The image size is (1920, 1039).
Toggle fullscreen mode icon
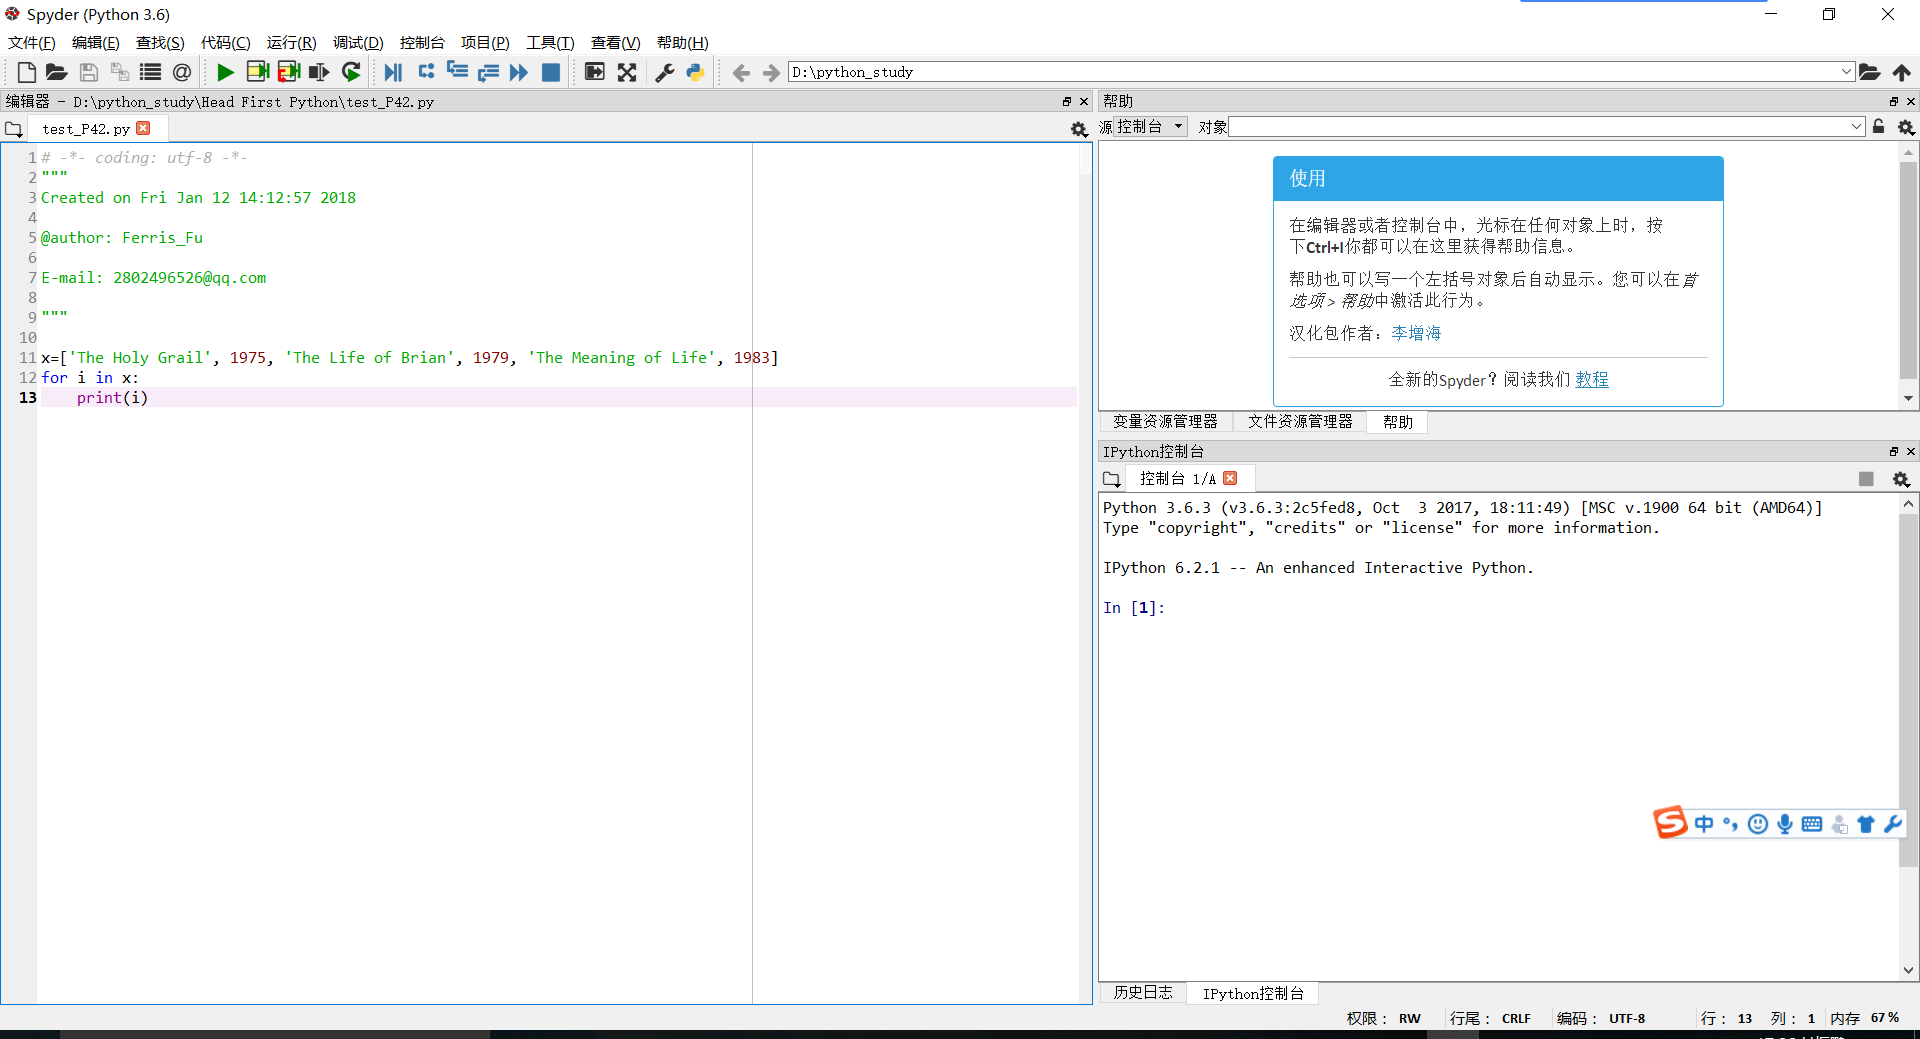[627, 72]
